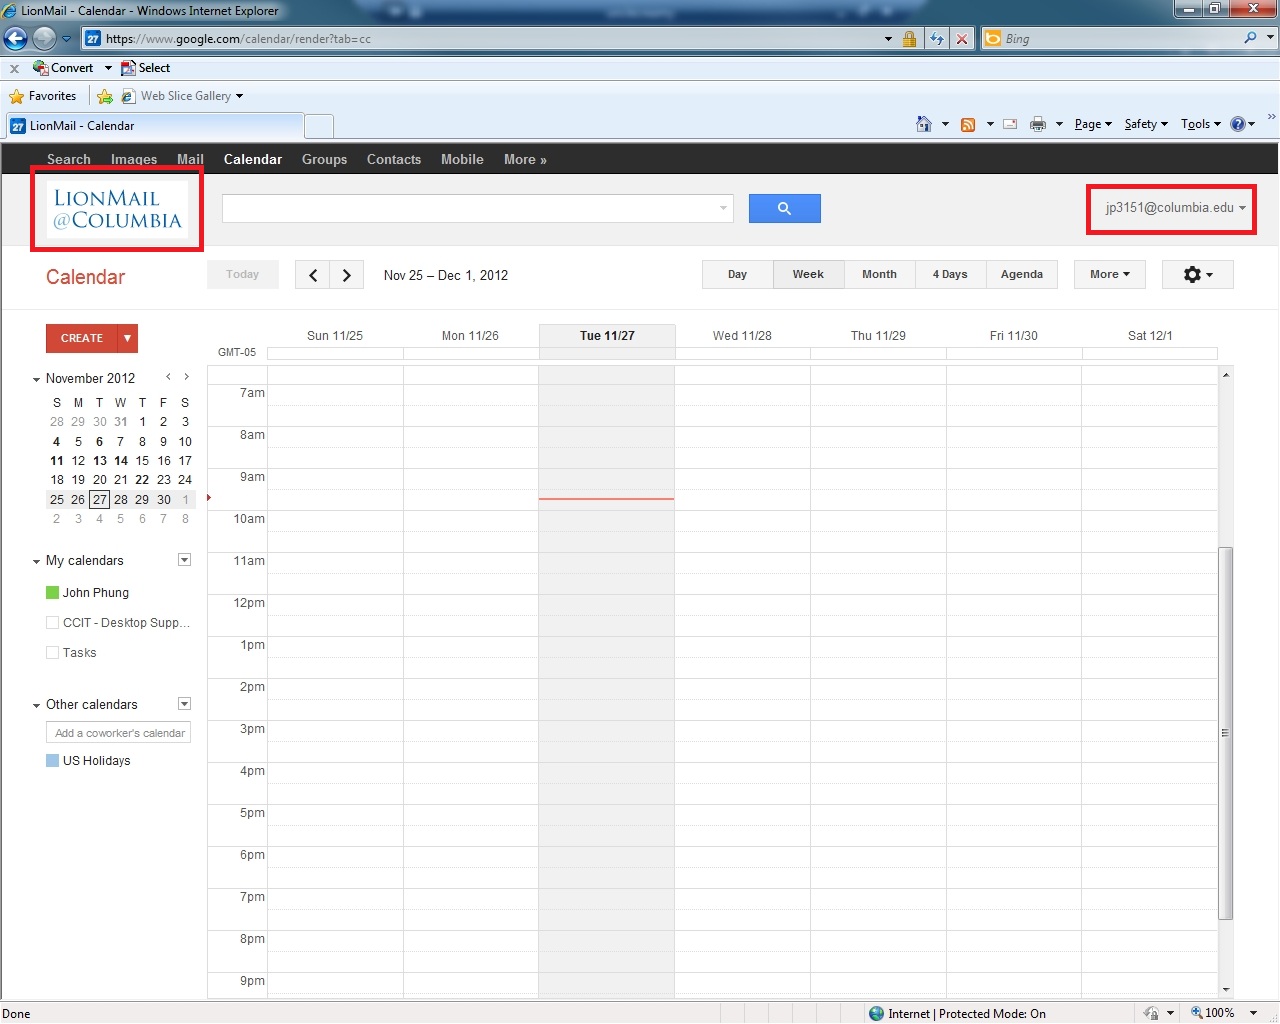Click the blue calendar search button

pyautogui.click(x=785, y=208)
